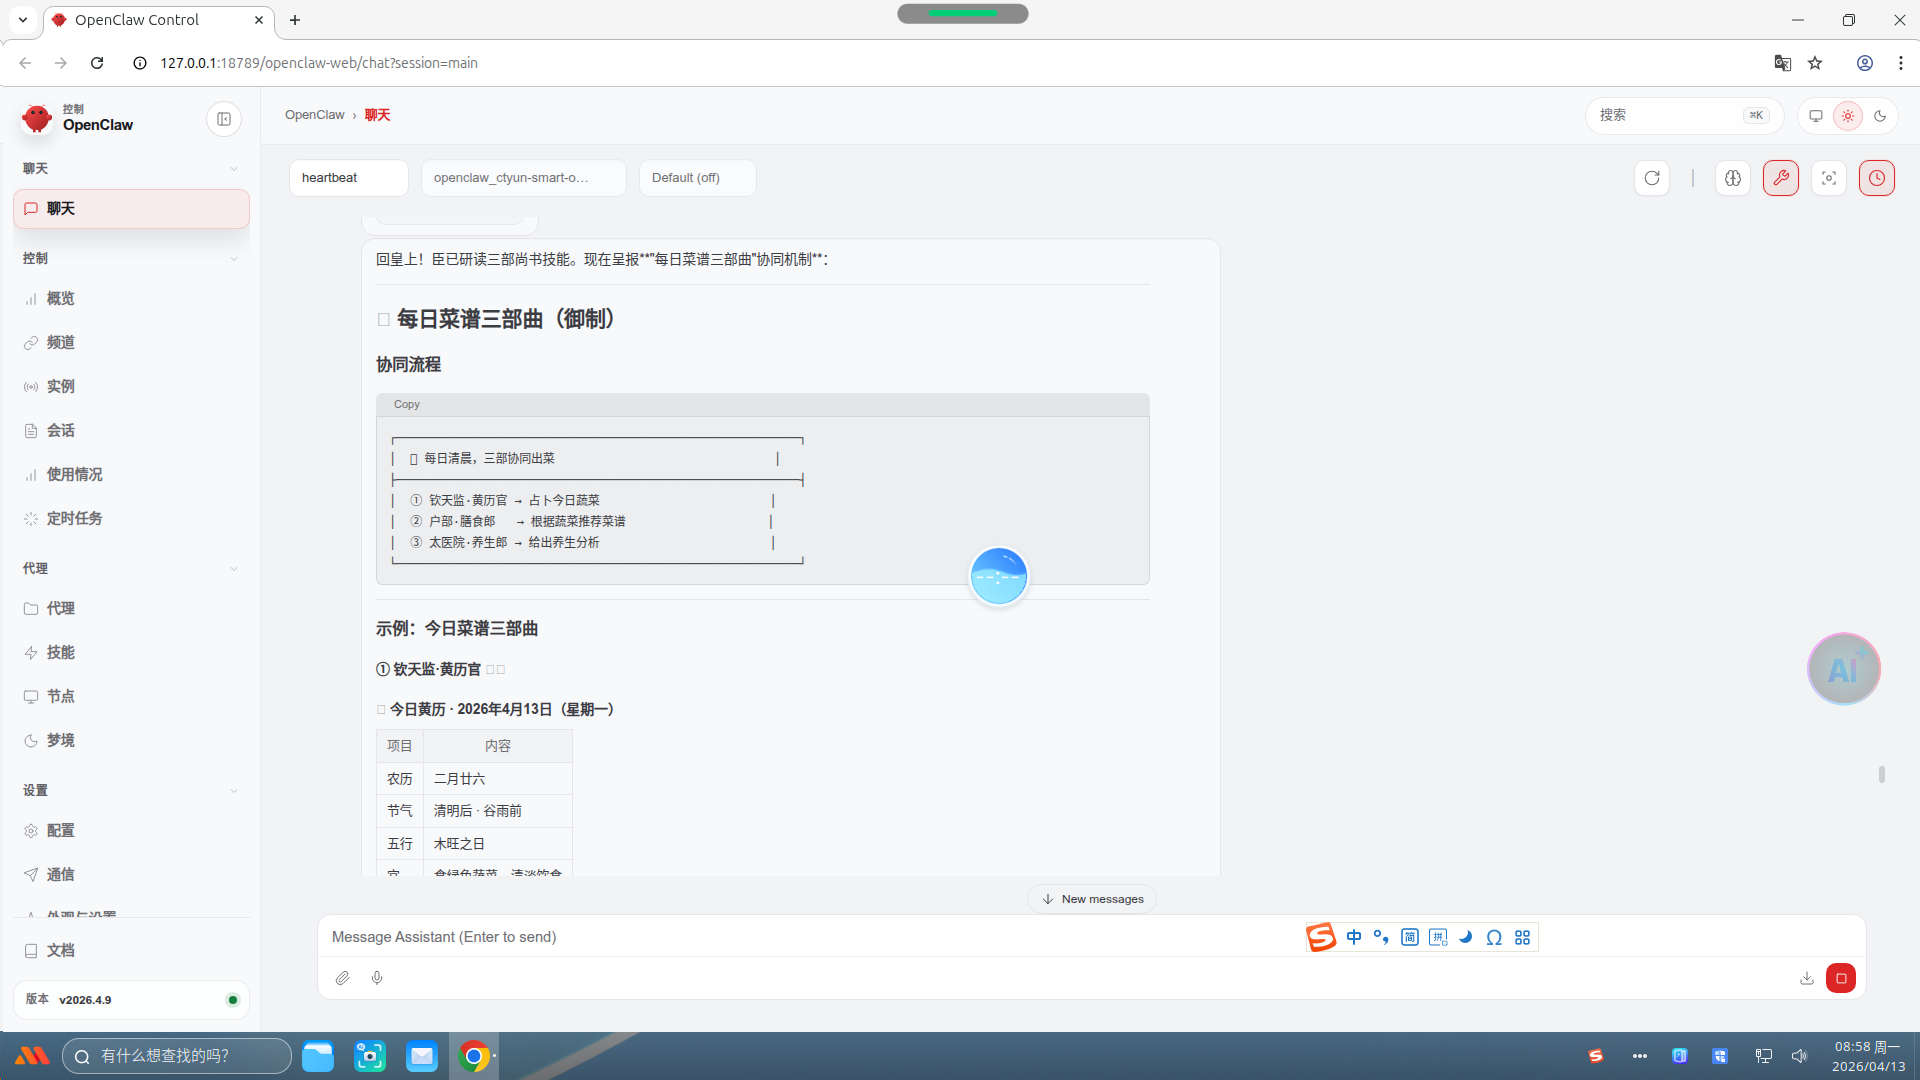The height and width of the screenshot is (1080, 1920).
Task: Open taskbar search 有什么想查找的吗
Action: (x=177, y=1056)
